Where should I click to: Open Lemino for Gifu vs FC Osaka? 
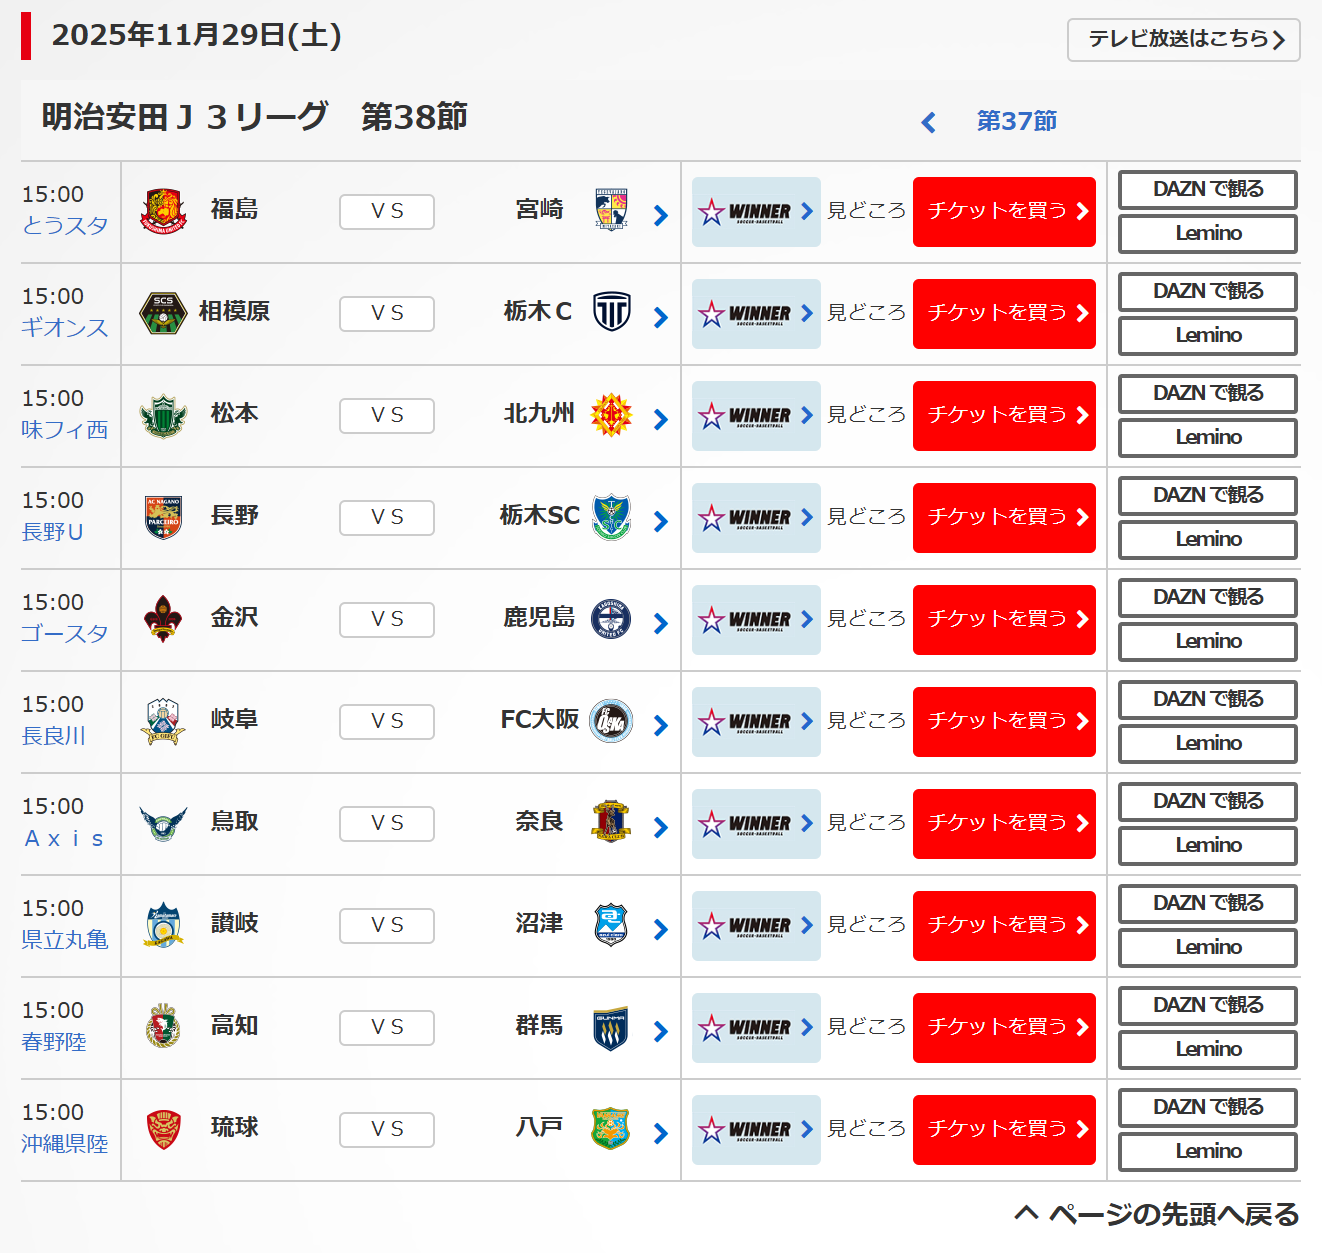(1207, 743)
